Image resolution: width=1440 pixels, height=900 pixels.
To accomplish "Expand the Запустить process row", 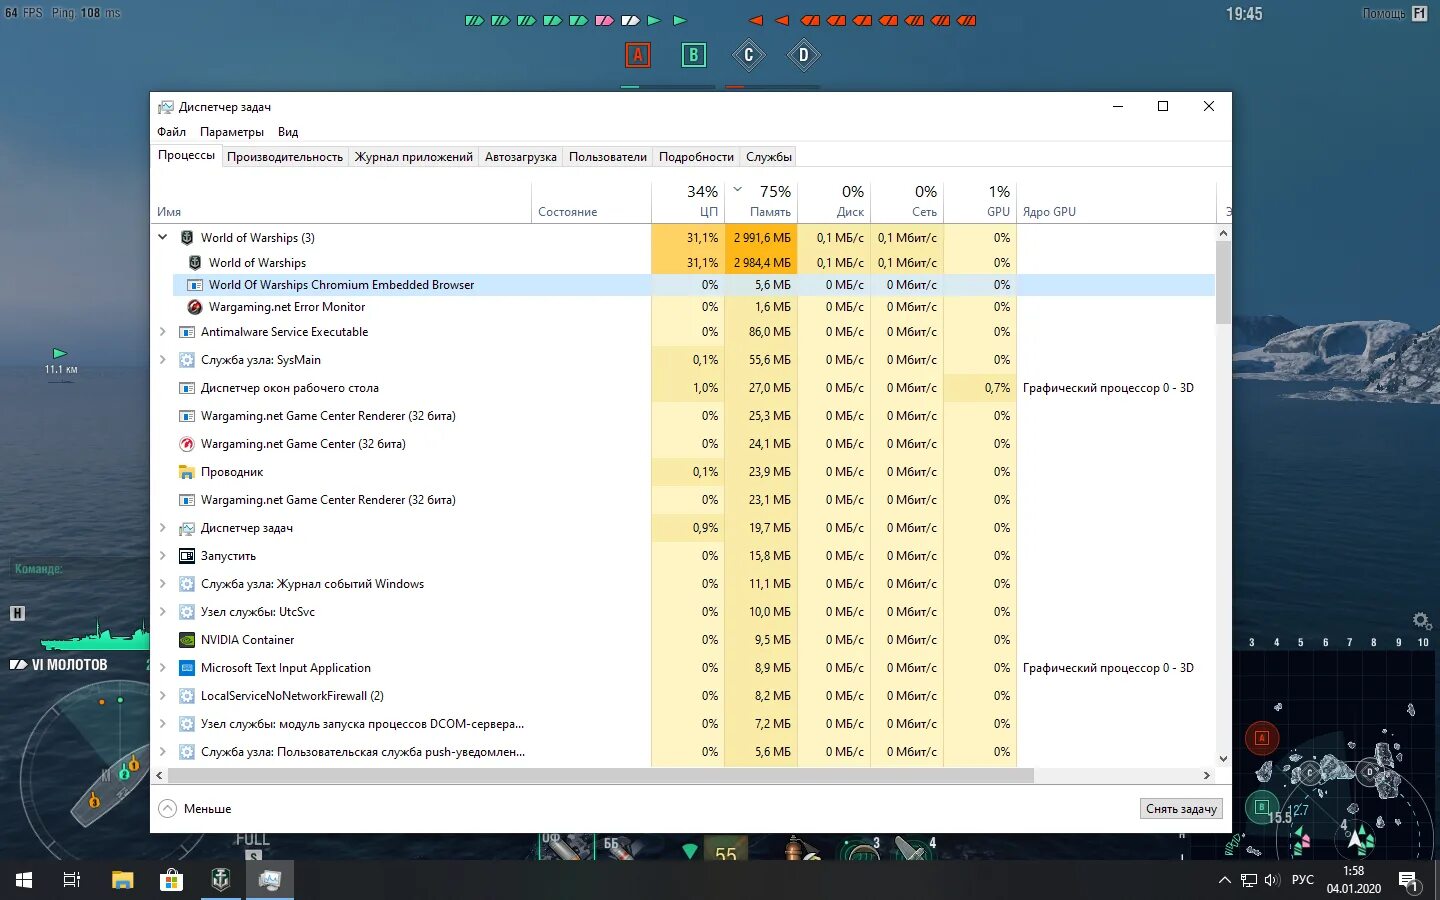I will [163, 556].
